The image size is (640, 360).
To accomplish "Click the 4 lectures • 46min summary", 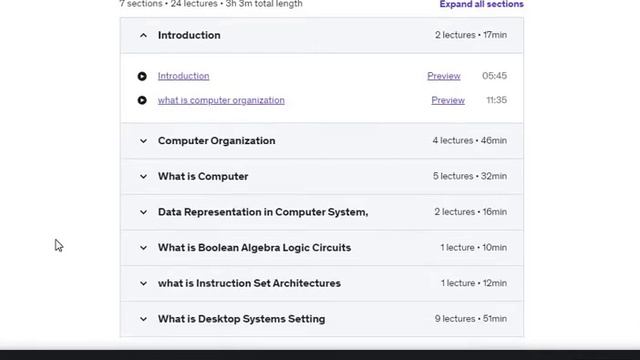I will pyautogui.click(x=469, y=140).
